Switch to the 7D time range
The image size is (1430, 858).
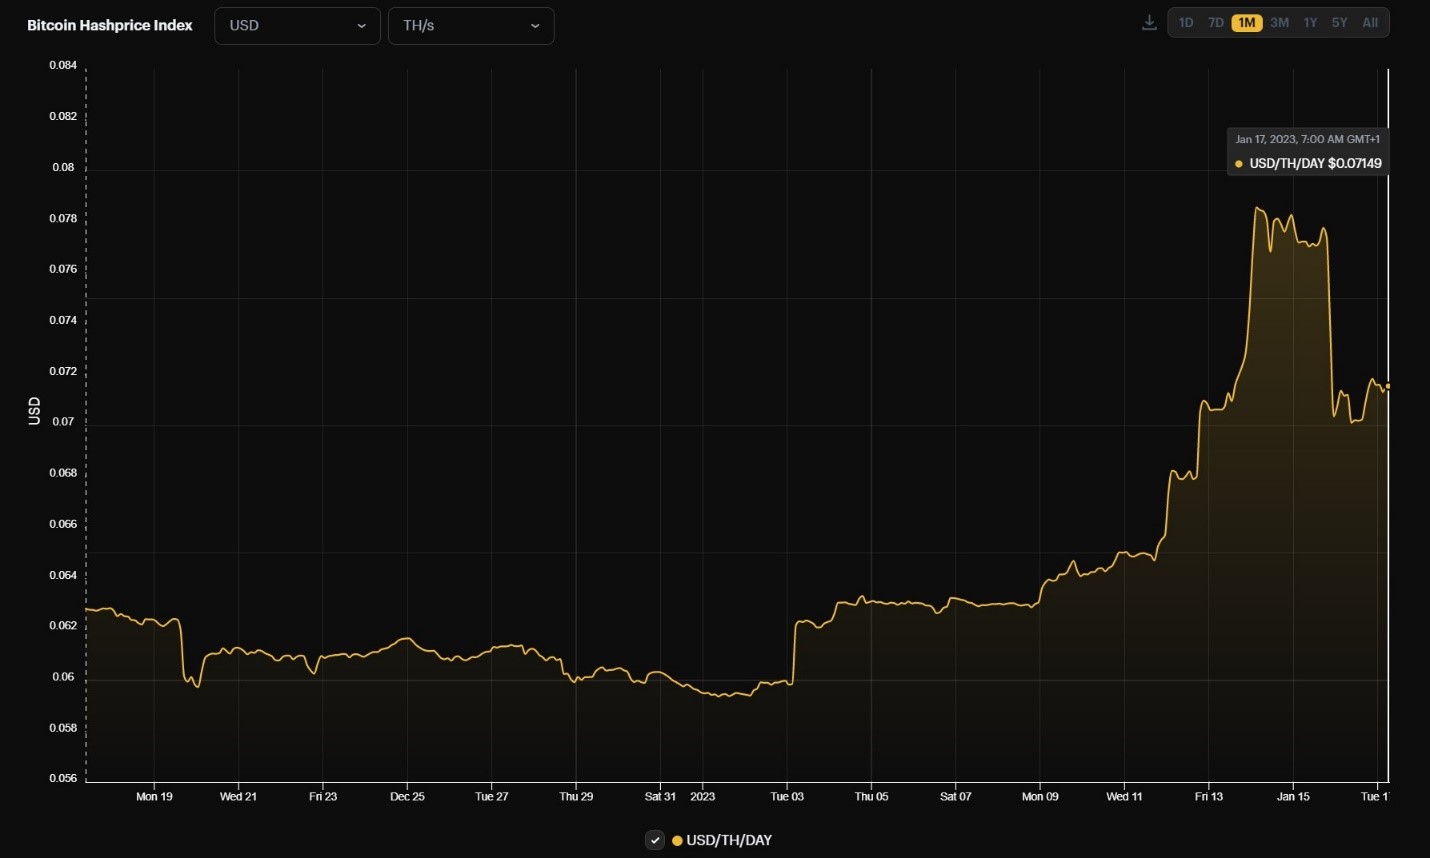[1216, 22]
